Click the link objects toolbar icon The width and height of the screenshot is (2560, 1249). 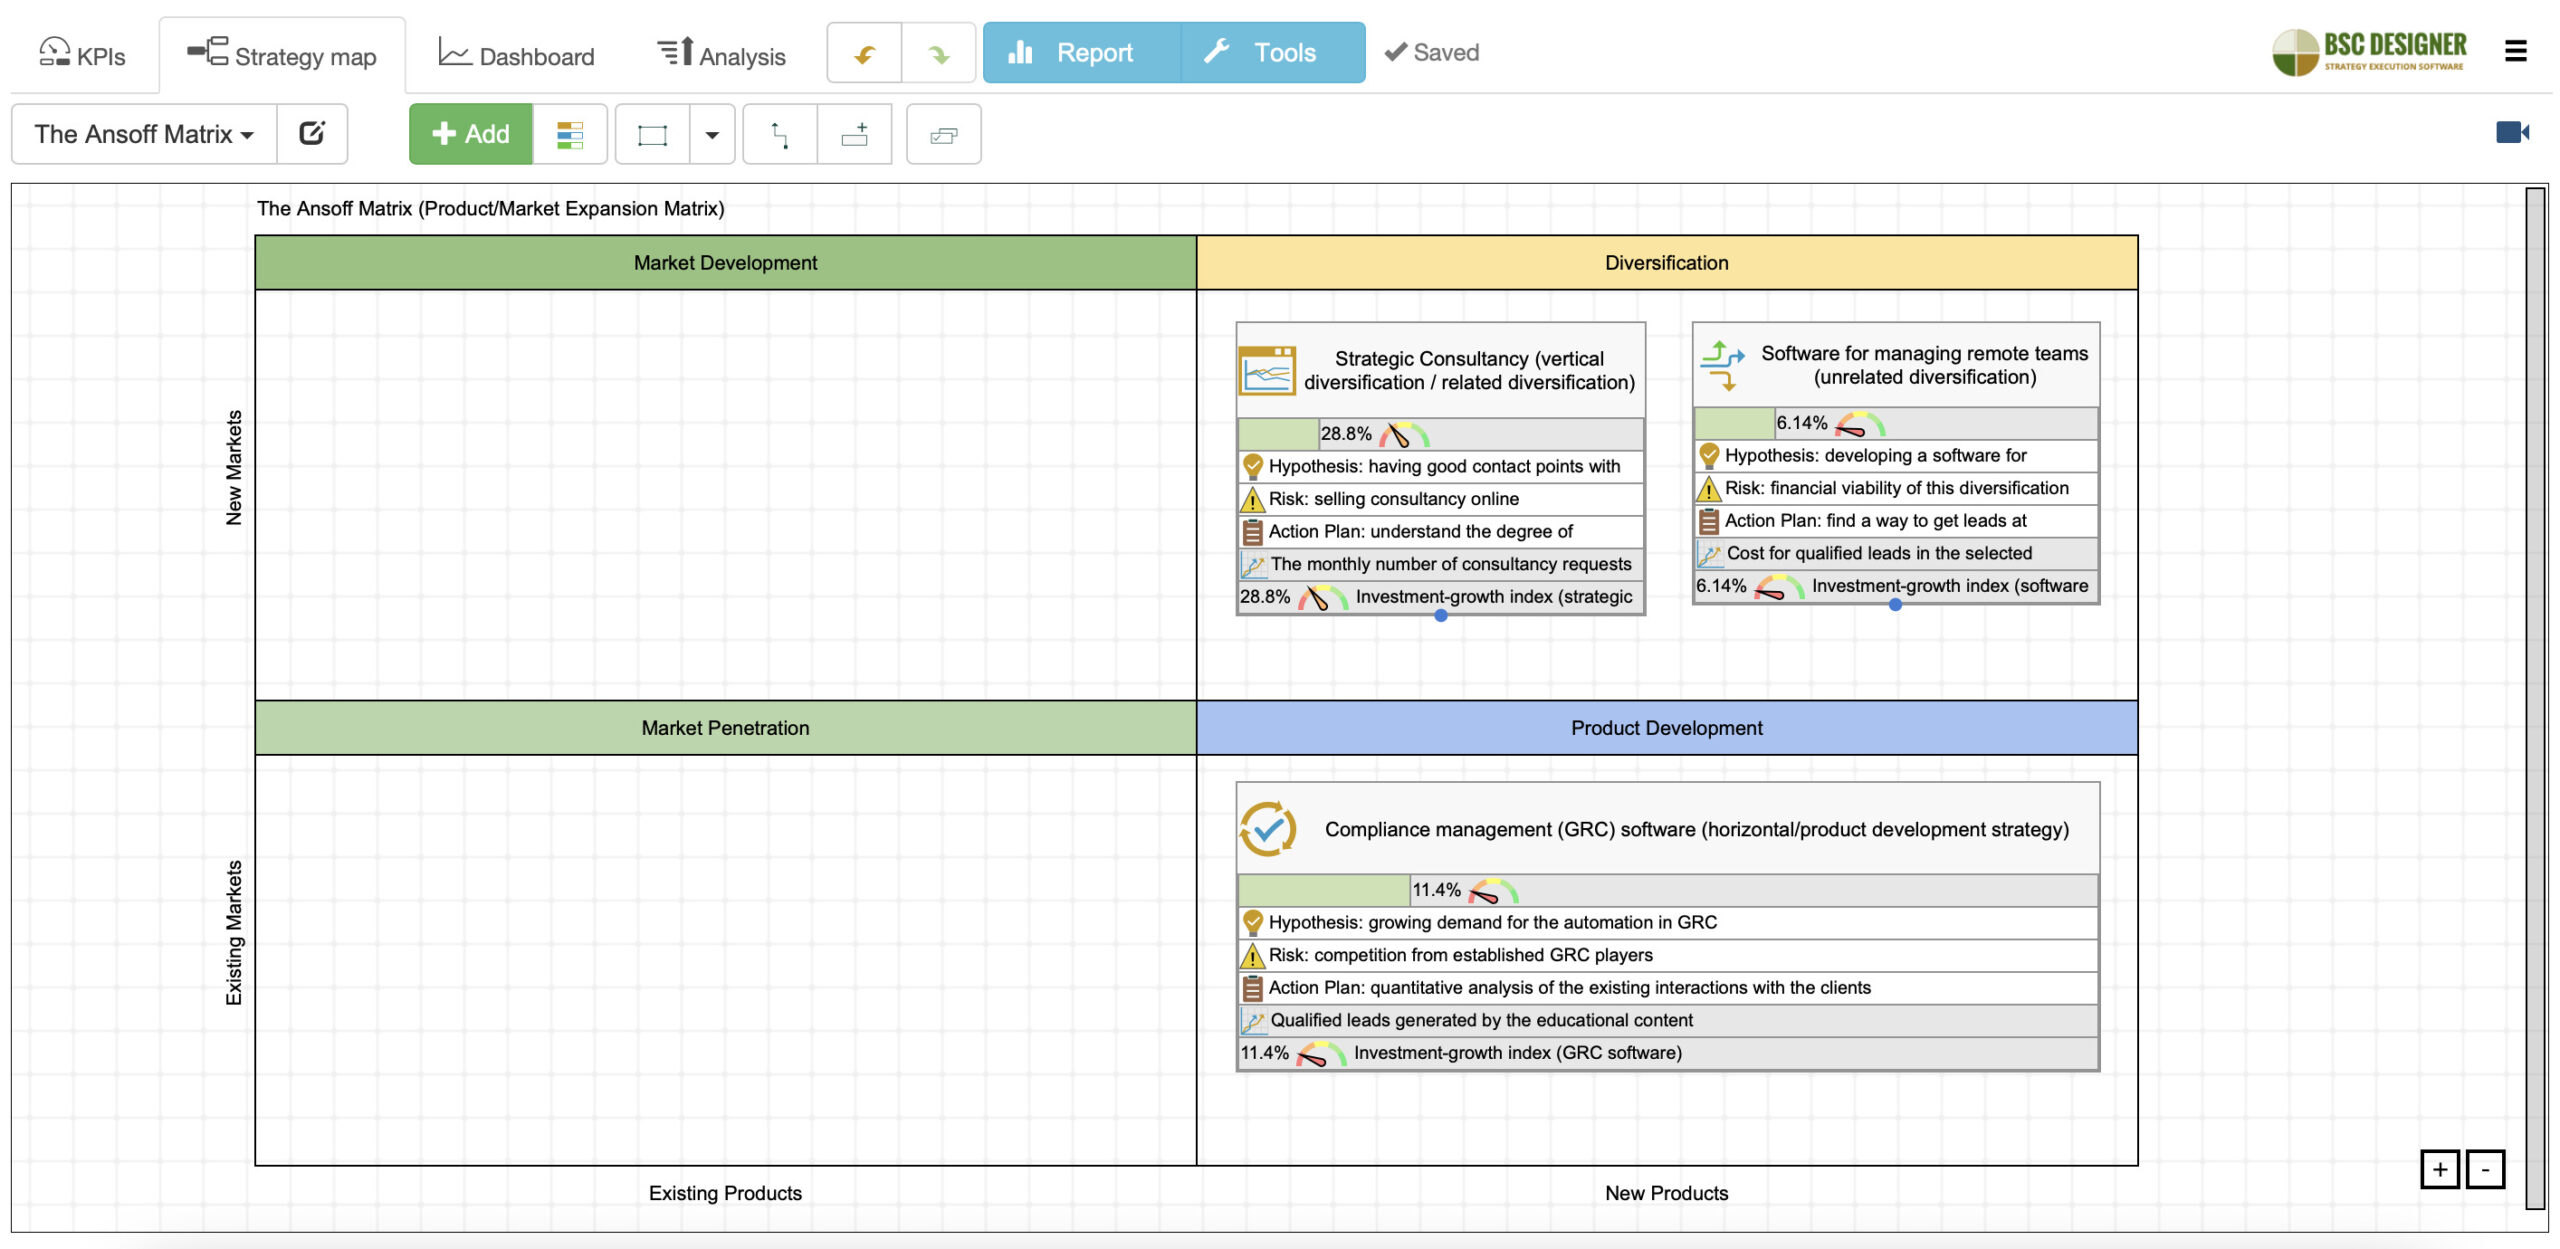(x=943, y=134)
